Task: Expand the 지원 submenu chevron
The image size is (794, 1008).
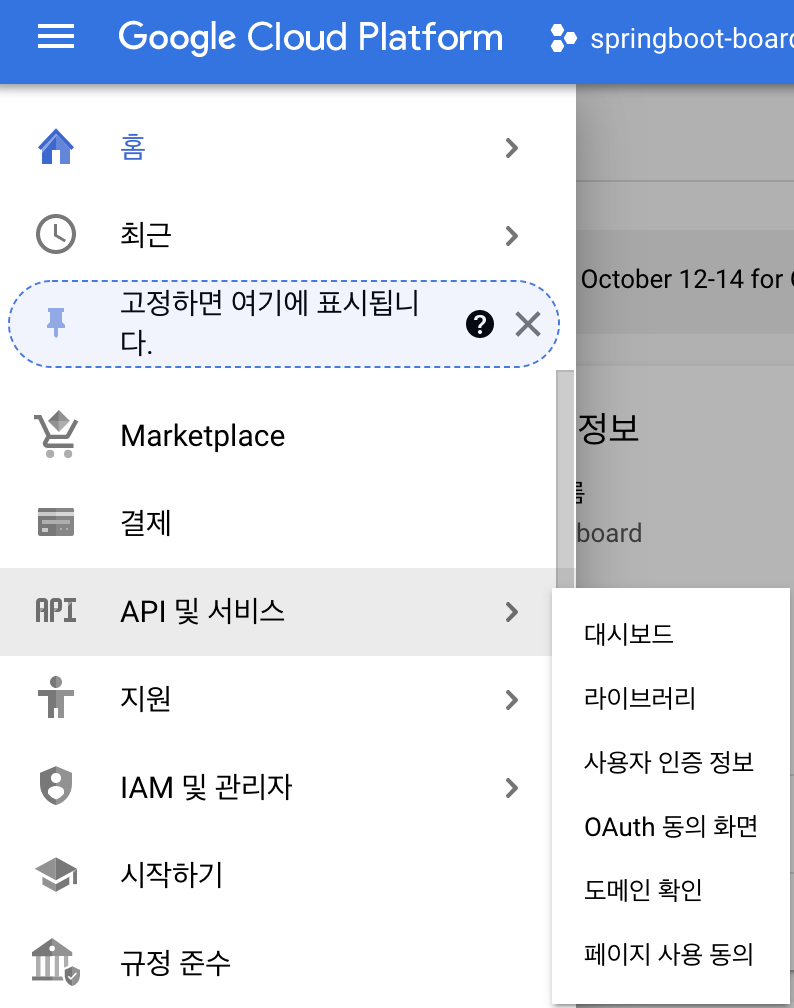Action: click(x=512, y=699)
